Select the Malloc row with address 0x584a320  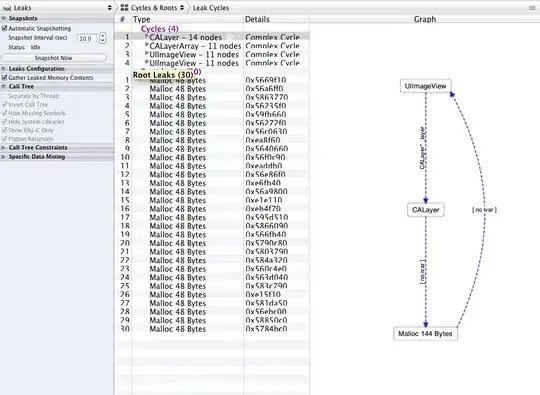tap(212, 260)
